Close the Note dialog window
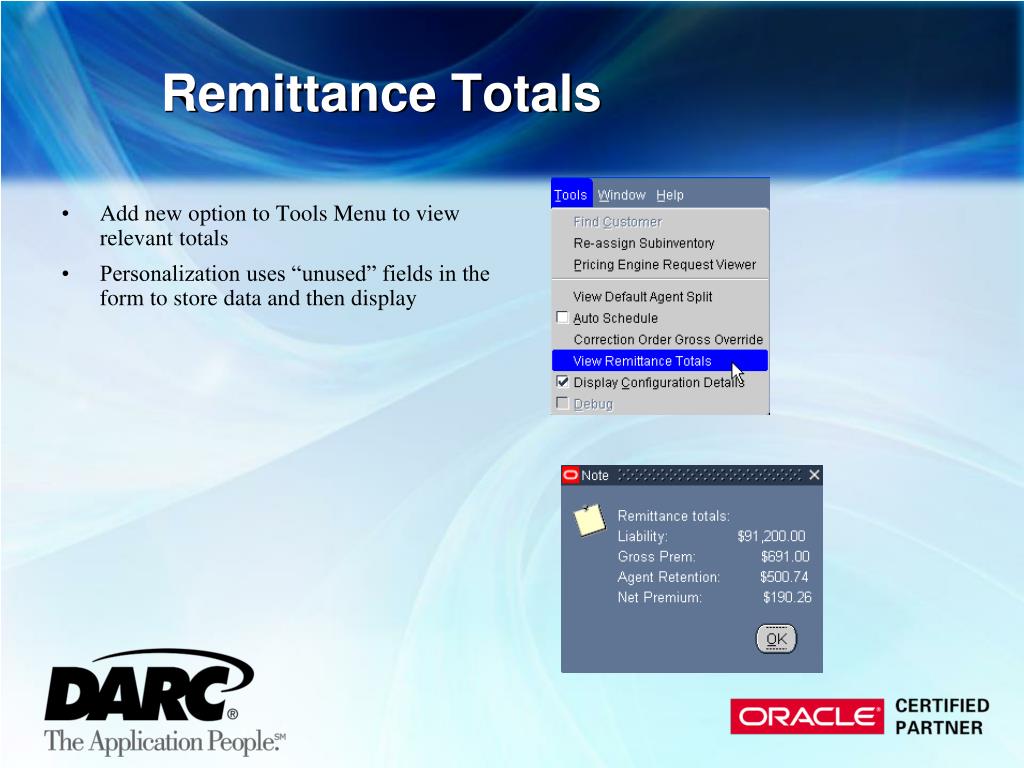1024x768 pixels. point(814,475)
